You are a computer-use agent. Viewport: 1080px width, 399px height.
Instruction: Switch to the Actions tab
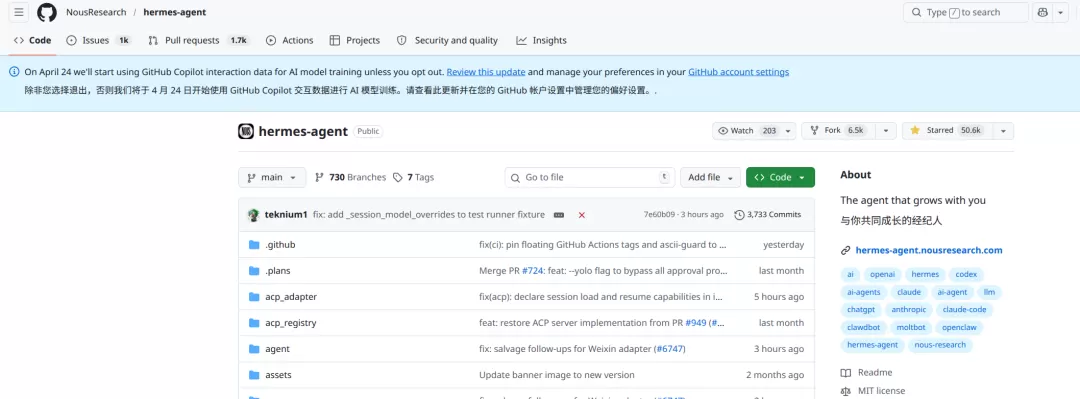click(289, 41)
